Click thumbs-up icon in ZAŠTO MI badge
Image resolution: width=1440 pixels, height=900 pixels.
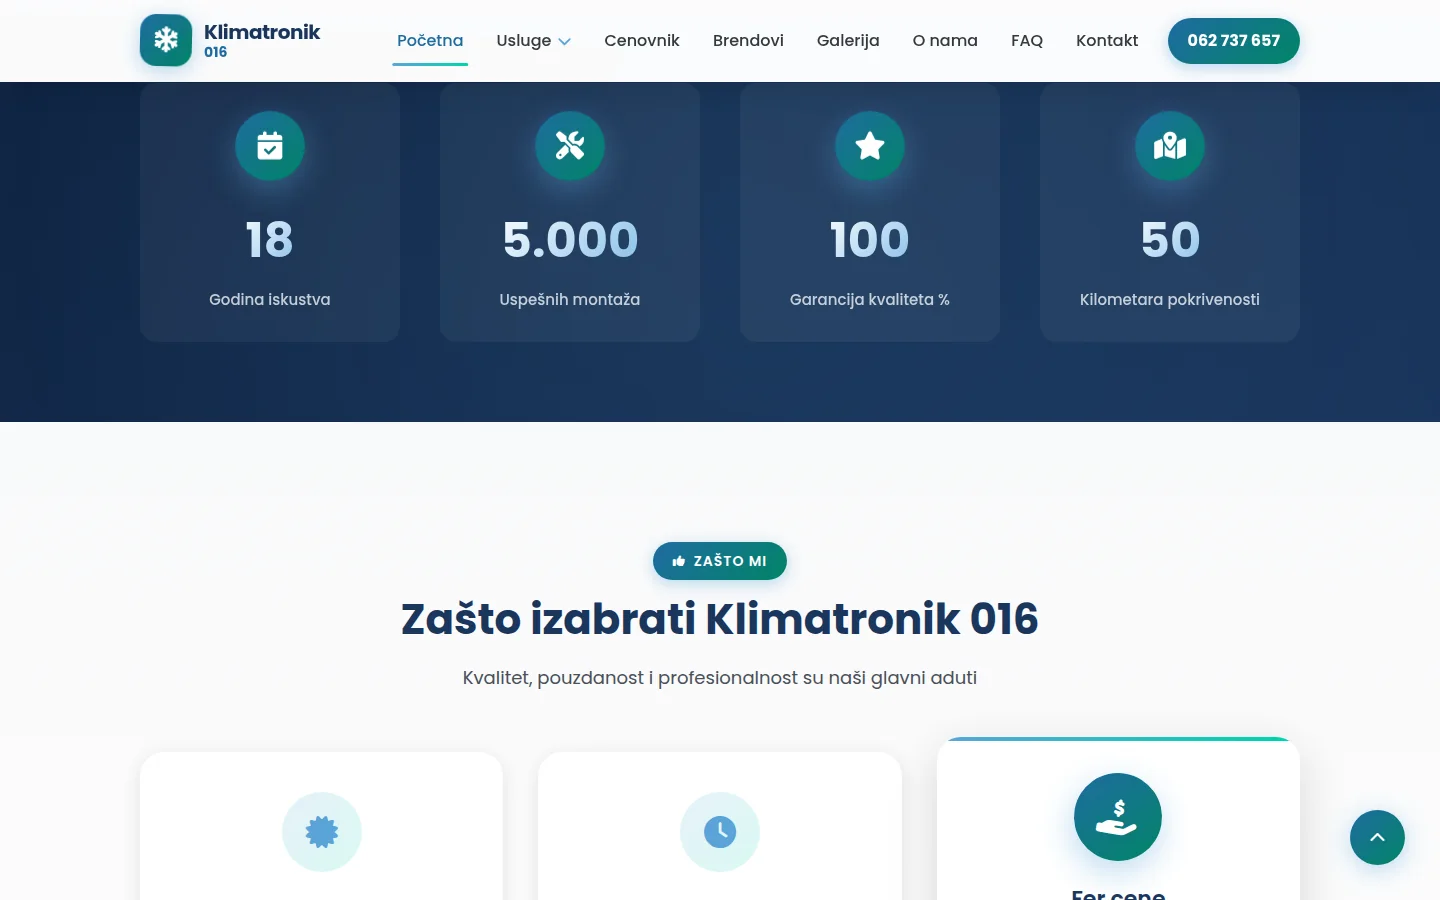click(679, 561)
